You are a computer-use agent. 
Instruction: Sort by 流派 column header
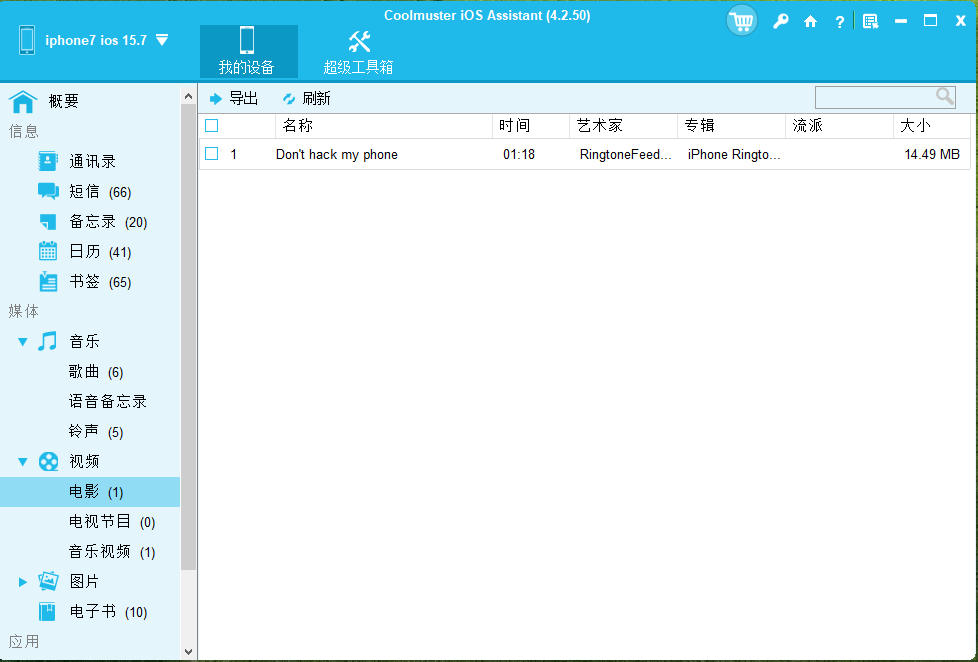839,126
